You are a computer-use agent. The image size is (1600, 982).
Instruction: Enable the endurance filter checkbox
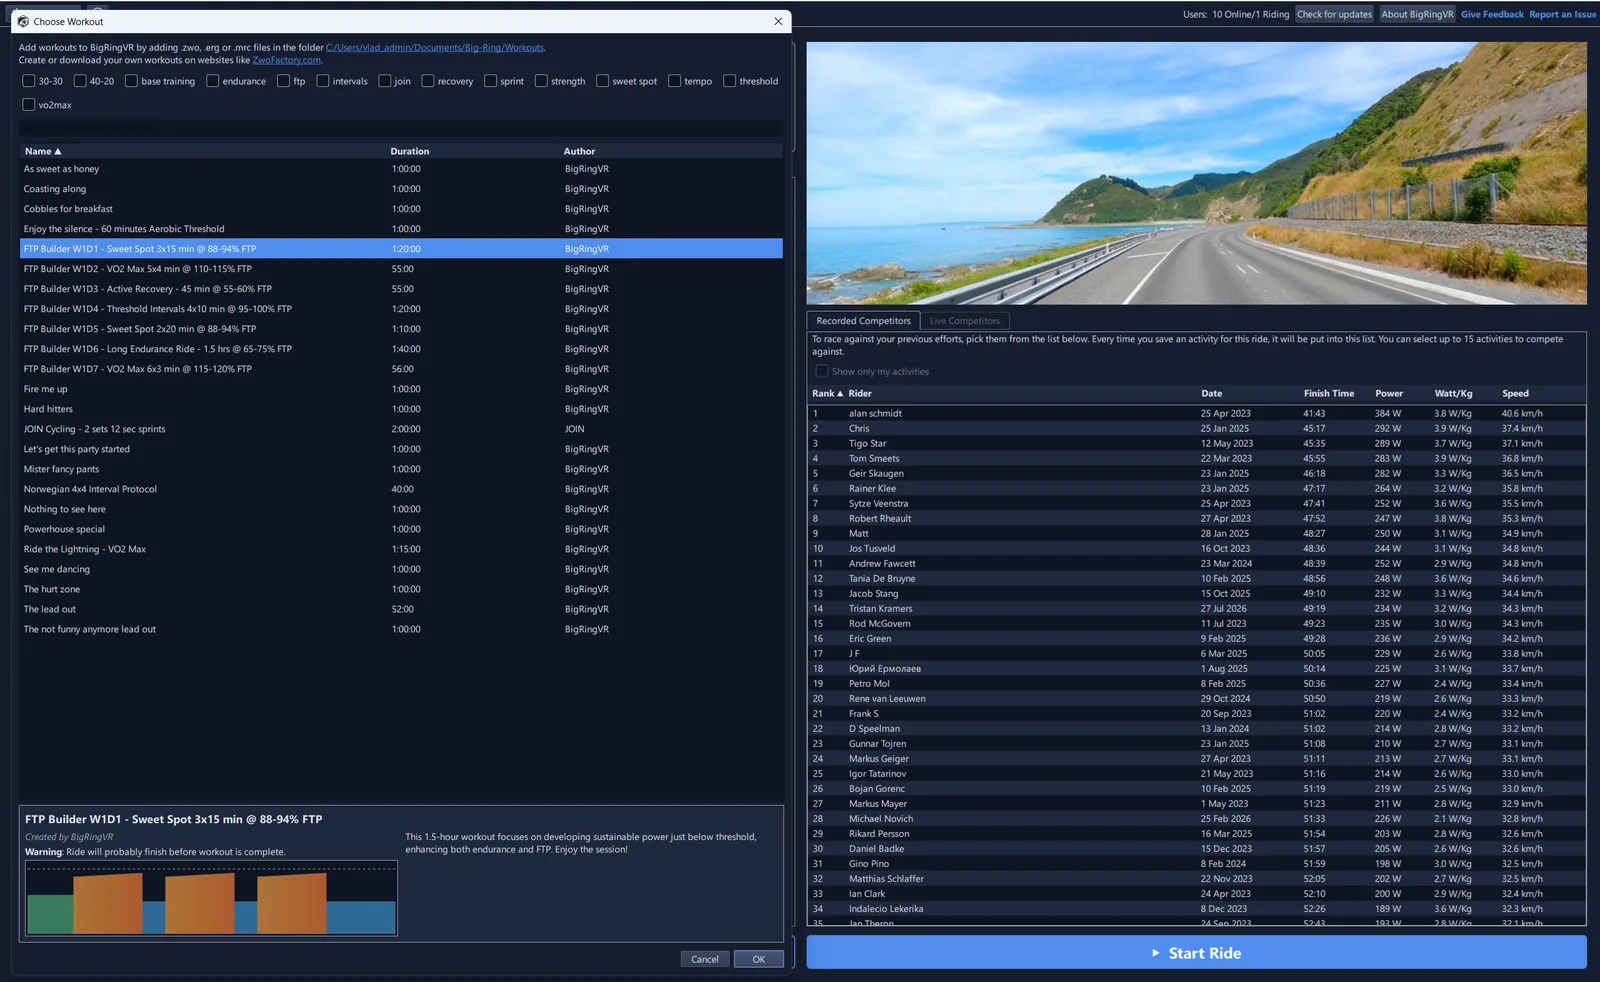(x=212, y=81)
